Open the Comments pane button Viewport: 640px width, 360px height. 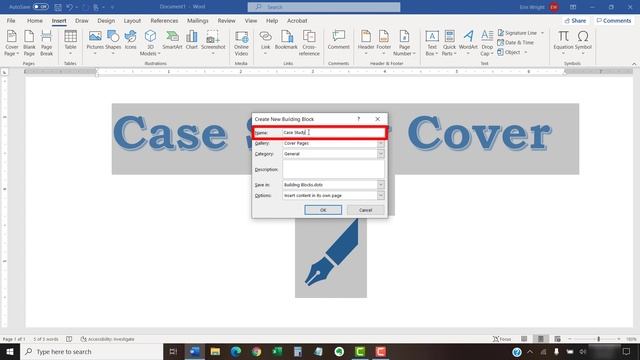pos(613,20)
